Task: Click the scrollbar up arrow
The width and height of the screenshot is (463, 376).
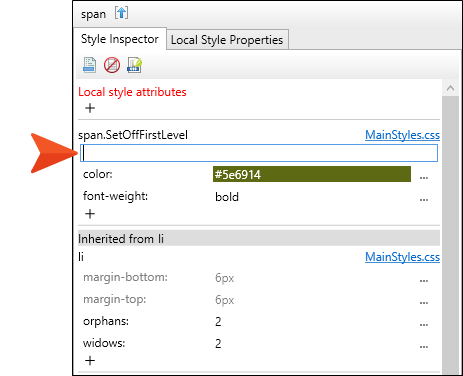Action: pos(450,88)
